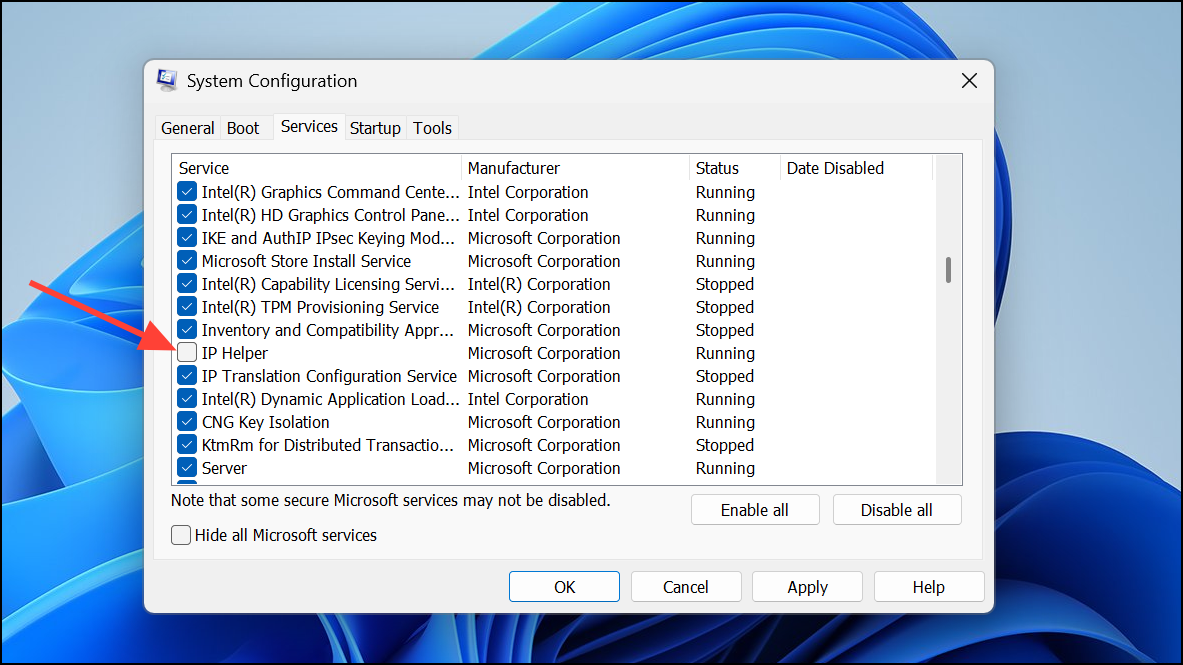Sort by the Manufacturer column header

point(575,168)
